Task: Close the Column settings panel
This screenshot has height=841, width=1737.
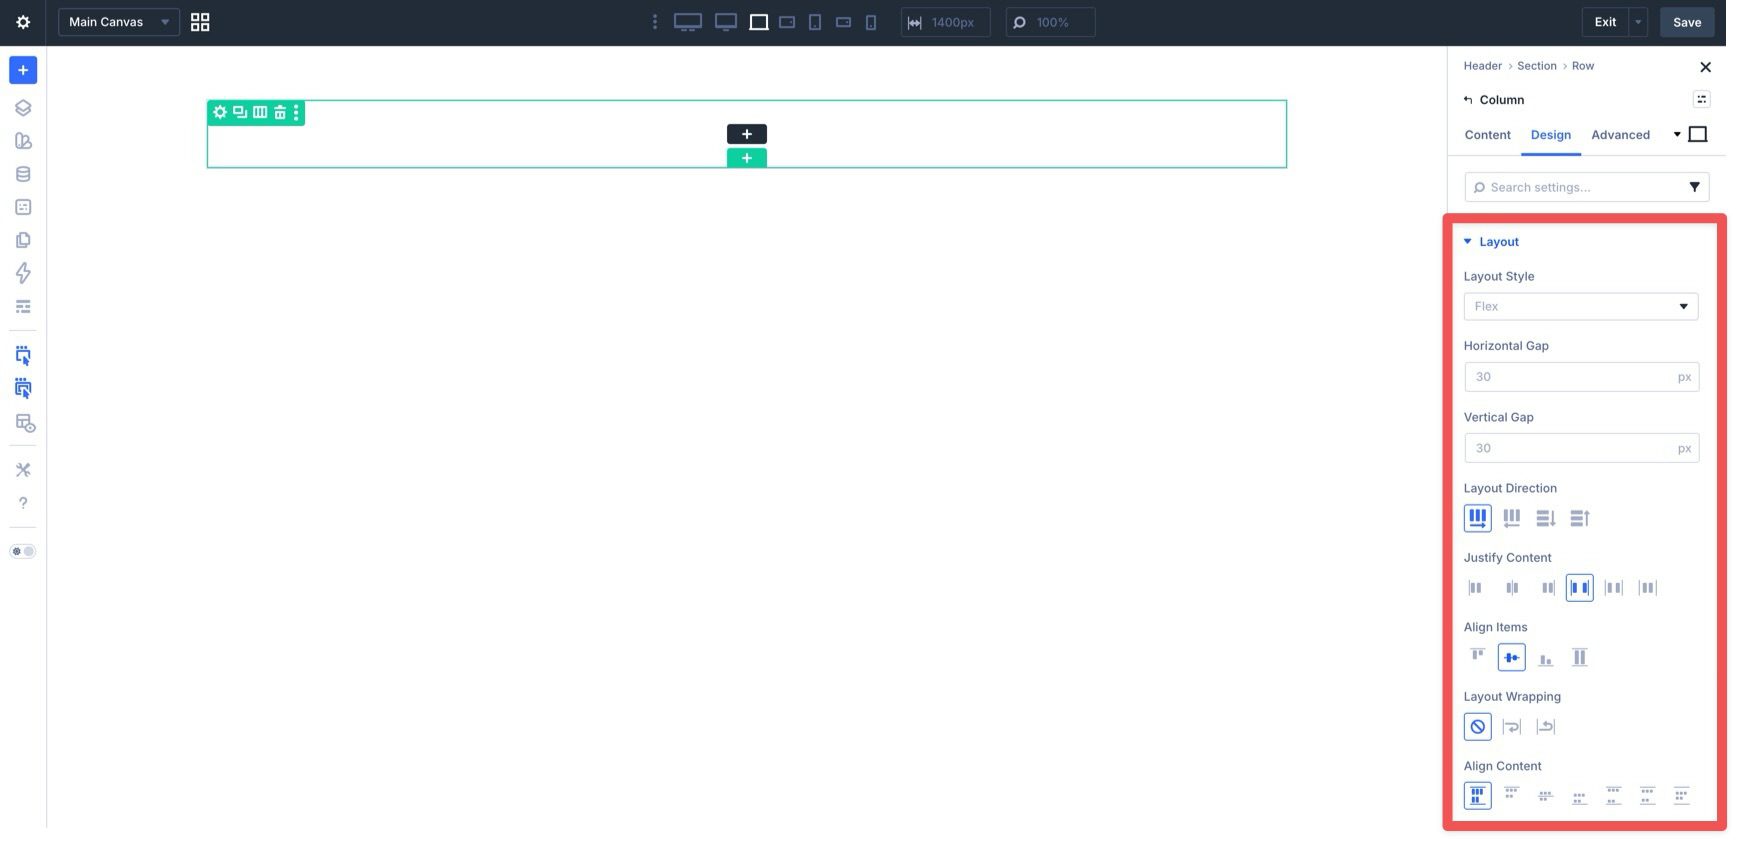Action: [1706, 67]
